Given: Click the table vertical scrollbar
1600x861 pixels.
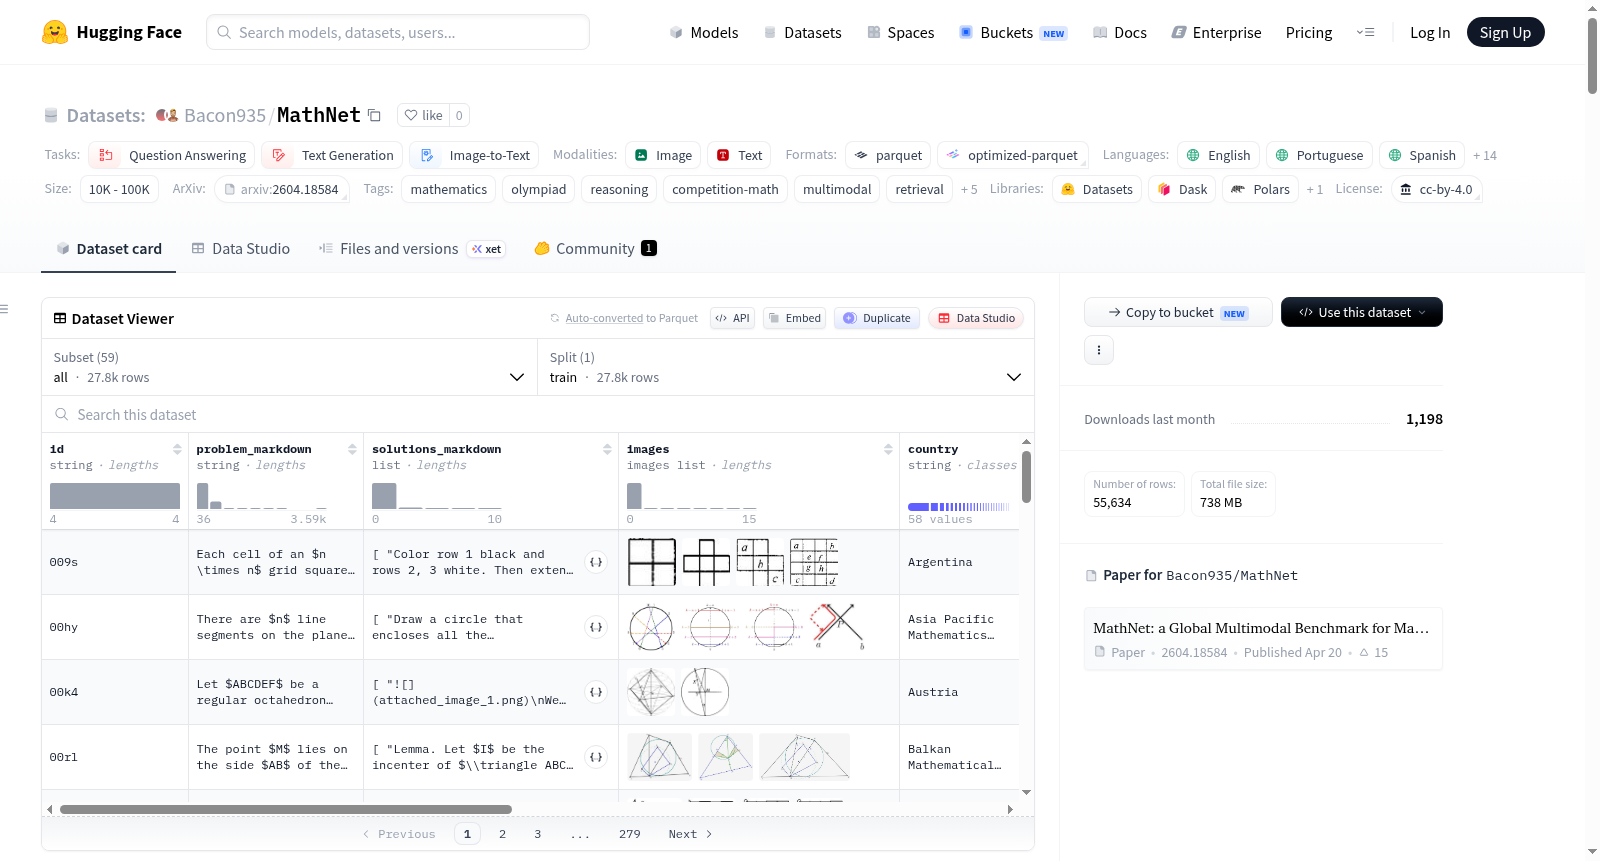Looking at the screenshot, I should 1026,477.
